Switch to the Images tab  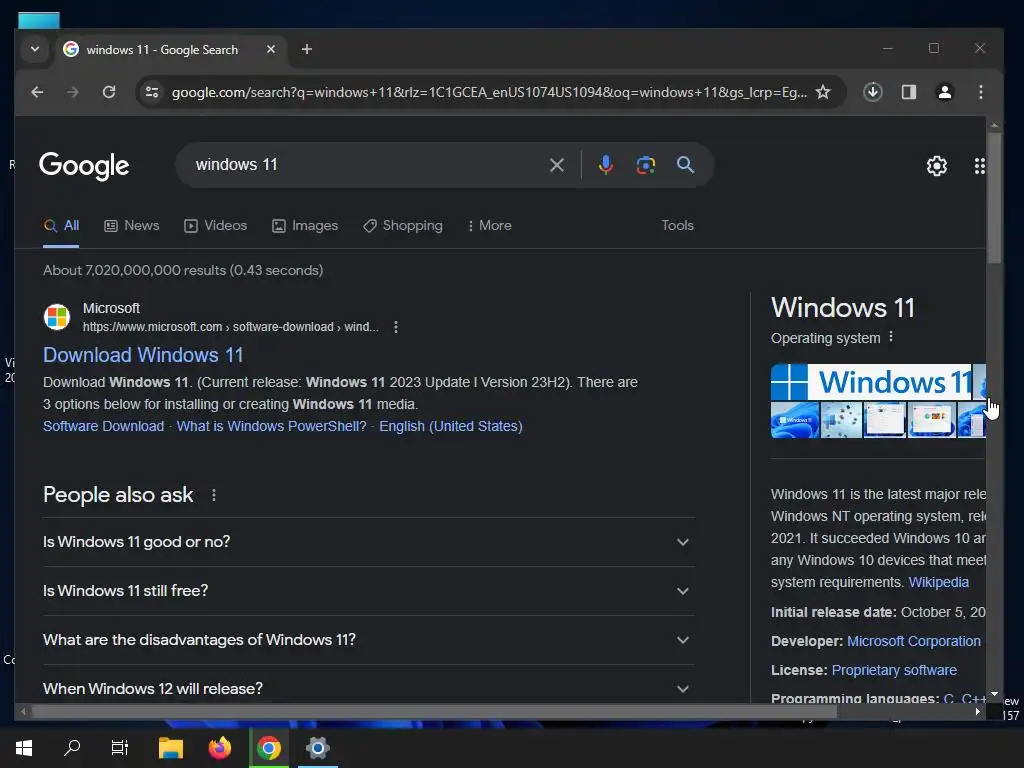[305, 225]
